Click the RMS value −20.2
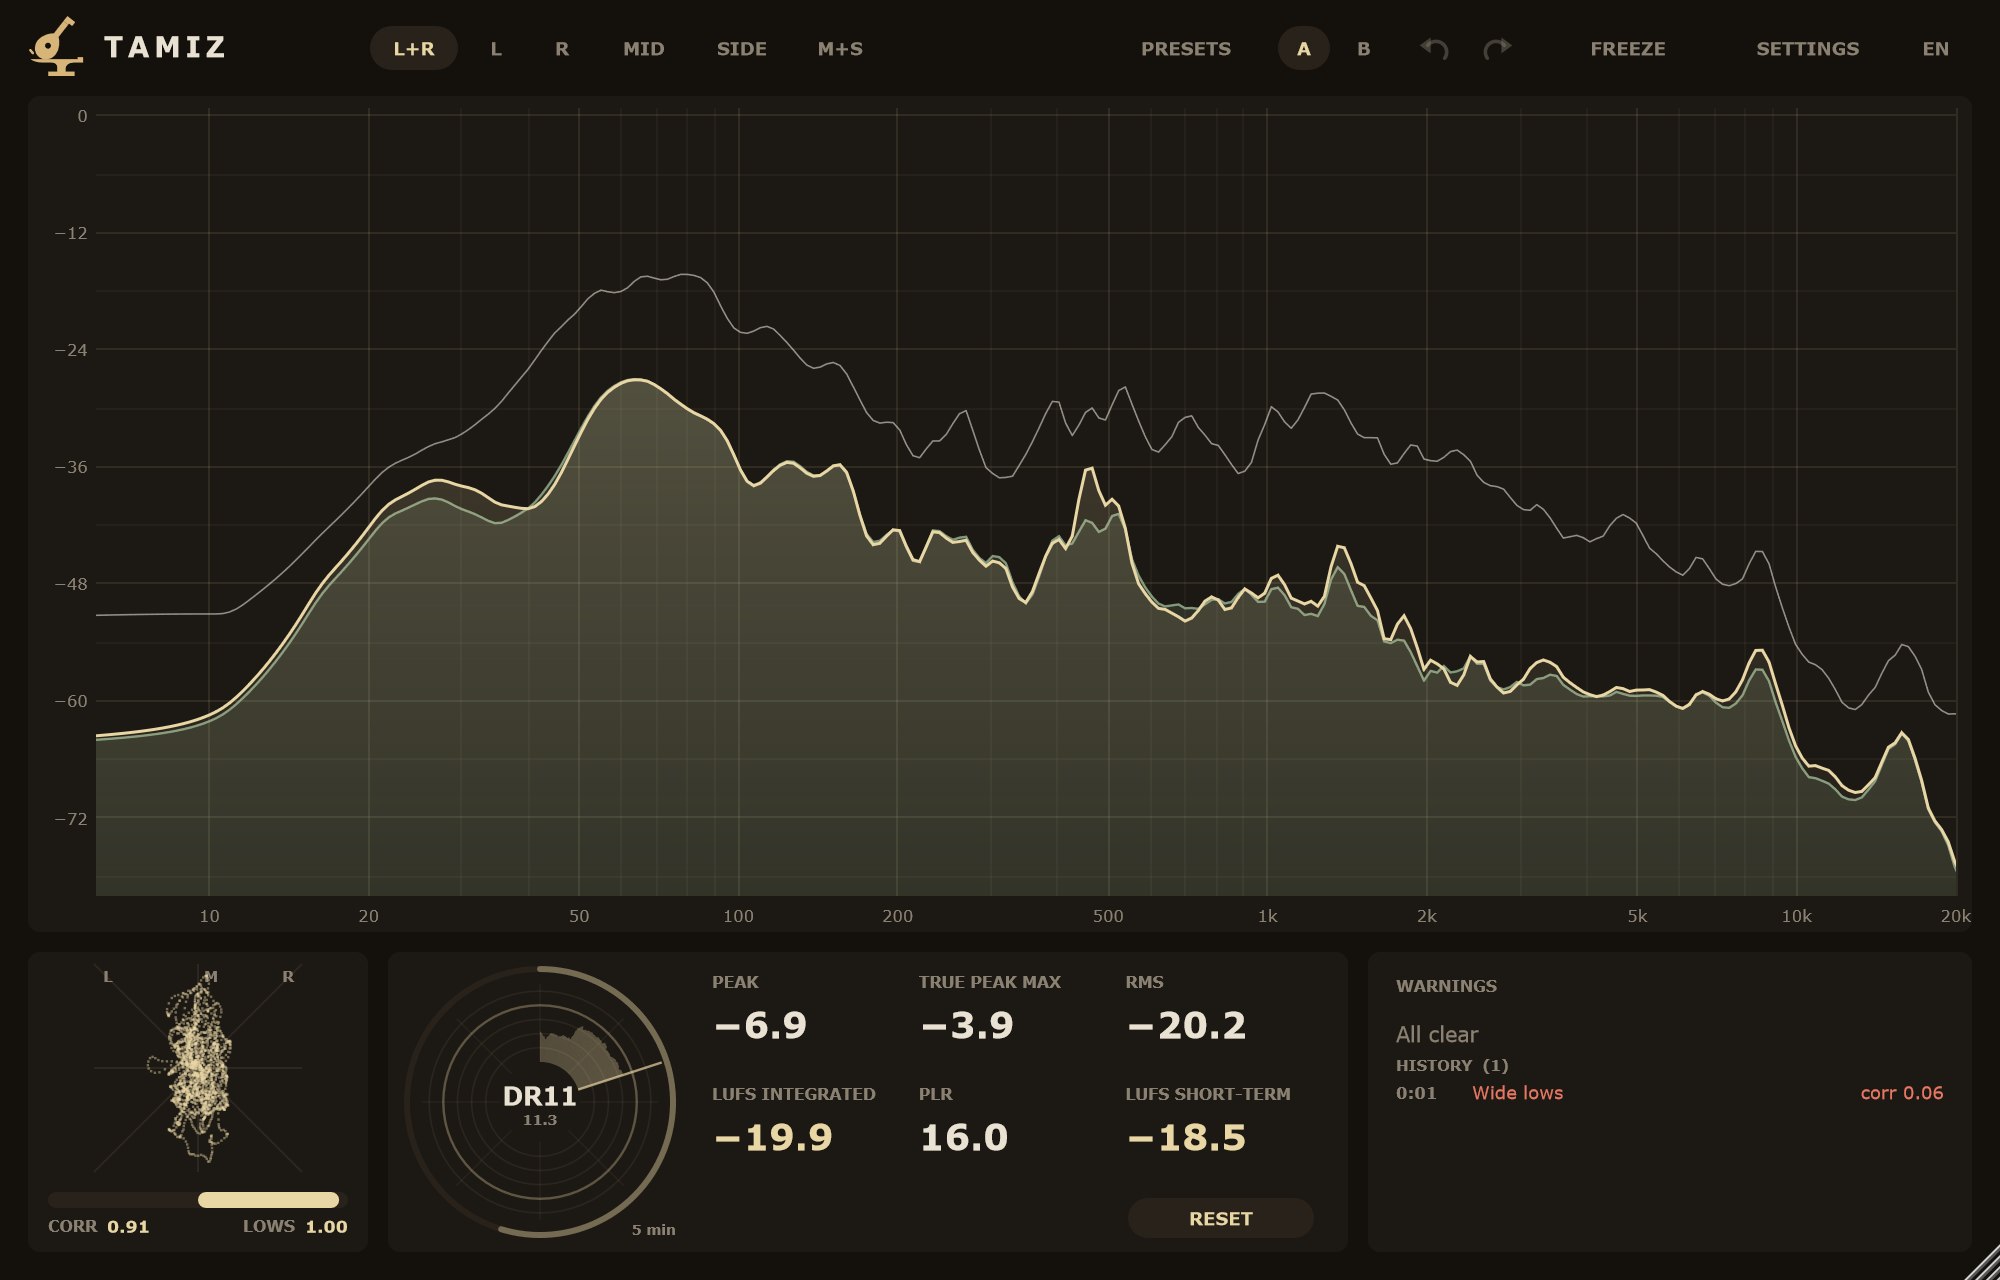Image resolution: width=2000 pixels, height=1280 pixels. pos(1186,1025)
